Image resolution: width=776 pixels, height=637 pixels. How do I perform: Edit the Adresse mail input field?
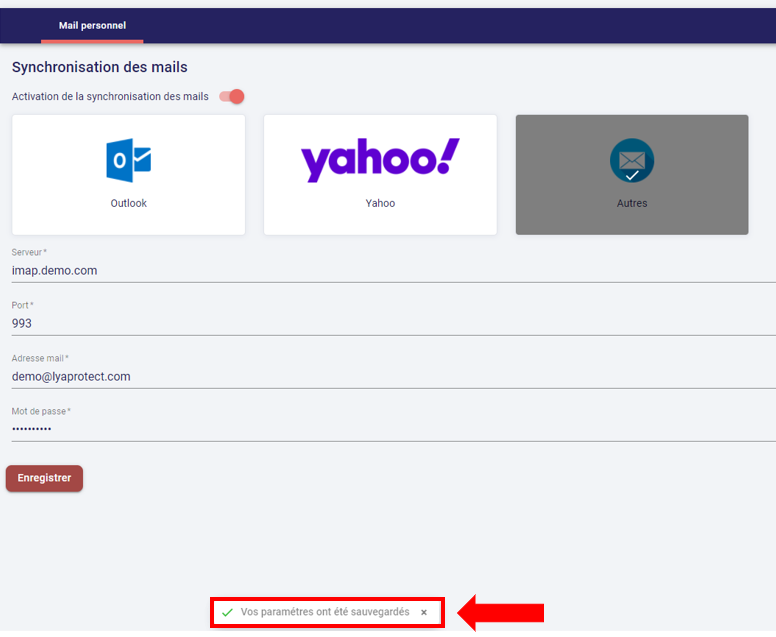tap(390, 377)
